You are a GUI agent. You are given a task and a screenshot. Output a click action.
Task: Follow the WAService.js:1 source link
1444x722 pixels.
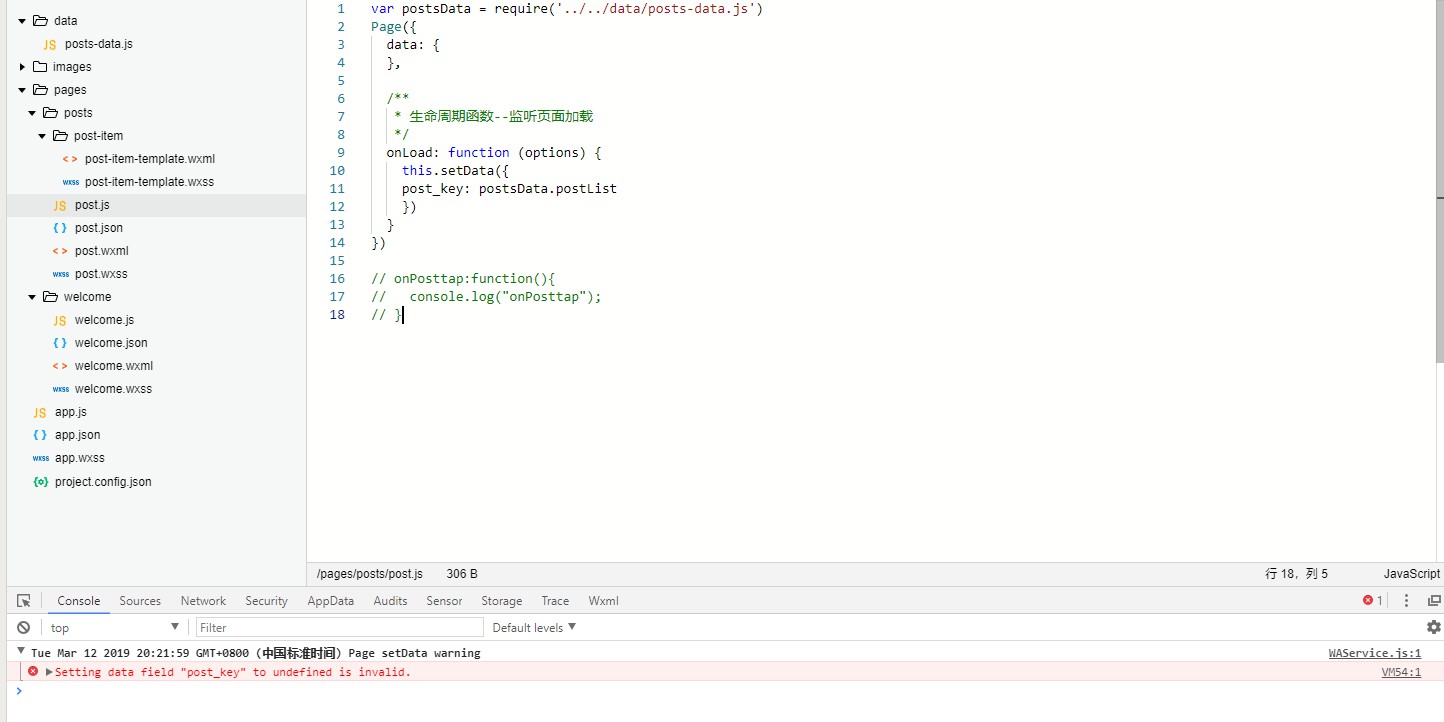1374,653
